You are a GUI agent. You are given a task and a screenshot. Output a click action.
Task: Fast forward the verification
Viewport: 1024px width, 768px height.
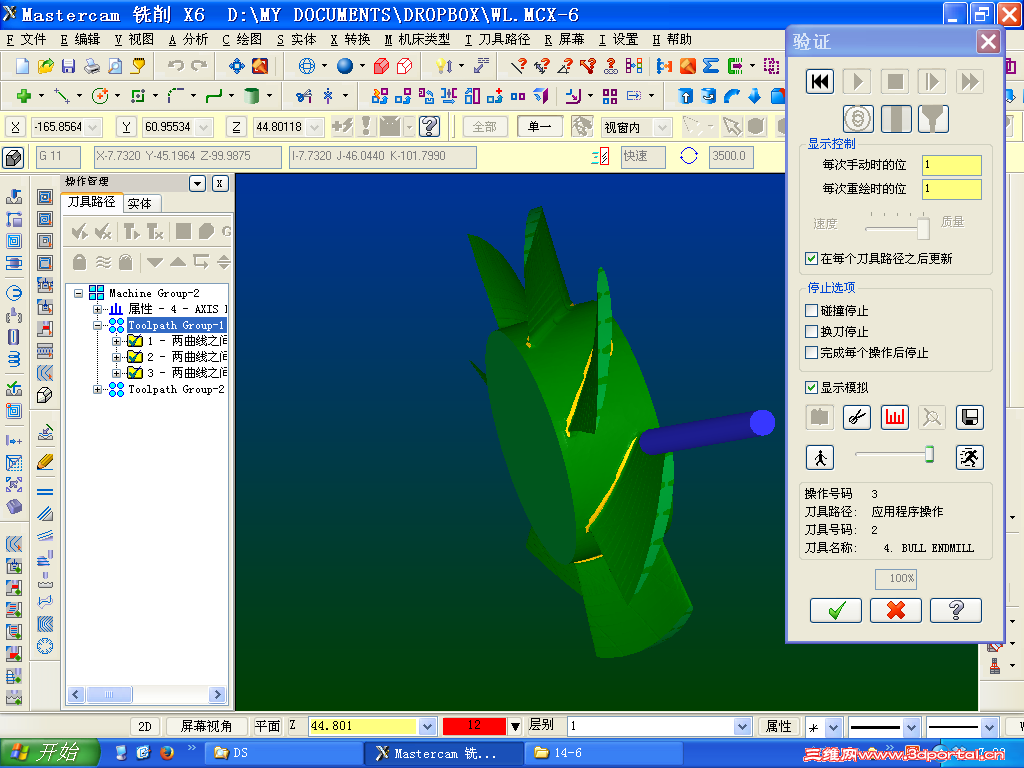(970, 82)
